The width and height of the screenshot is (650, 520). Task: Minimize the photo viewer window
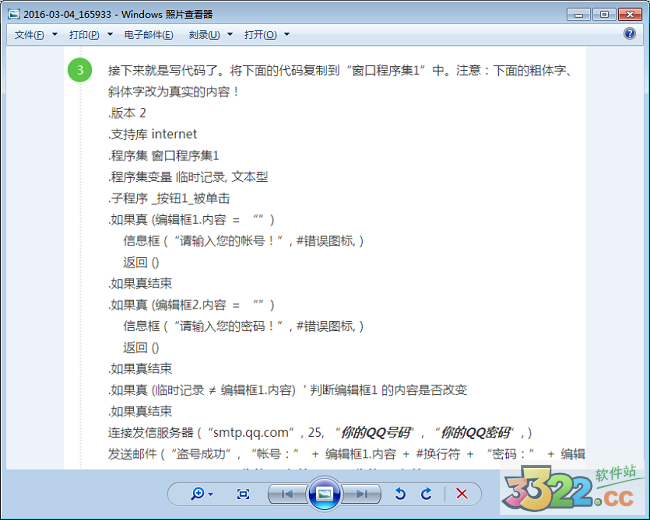coord(579,15)
